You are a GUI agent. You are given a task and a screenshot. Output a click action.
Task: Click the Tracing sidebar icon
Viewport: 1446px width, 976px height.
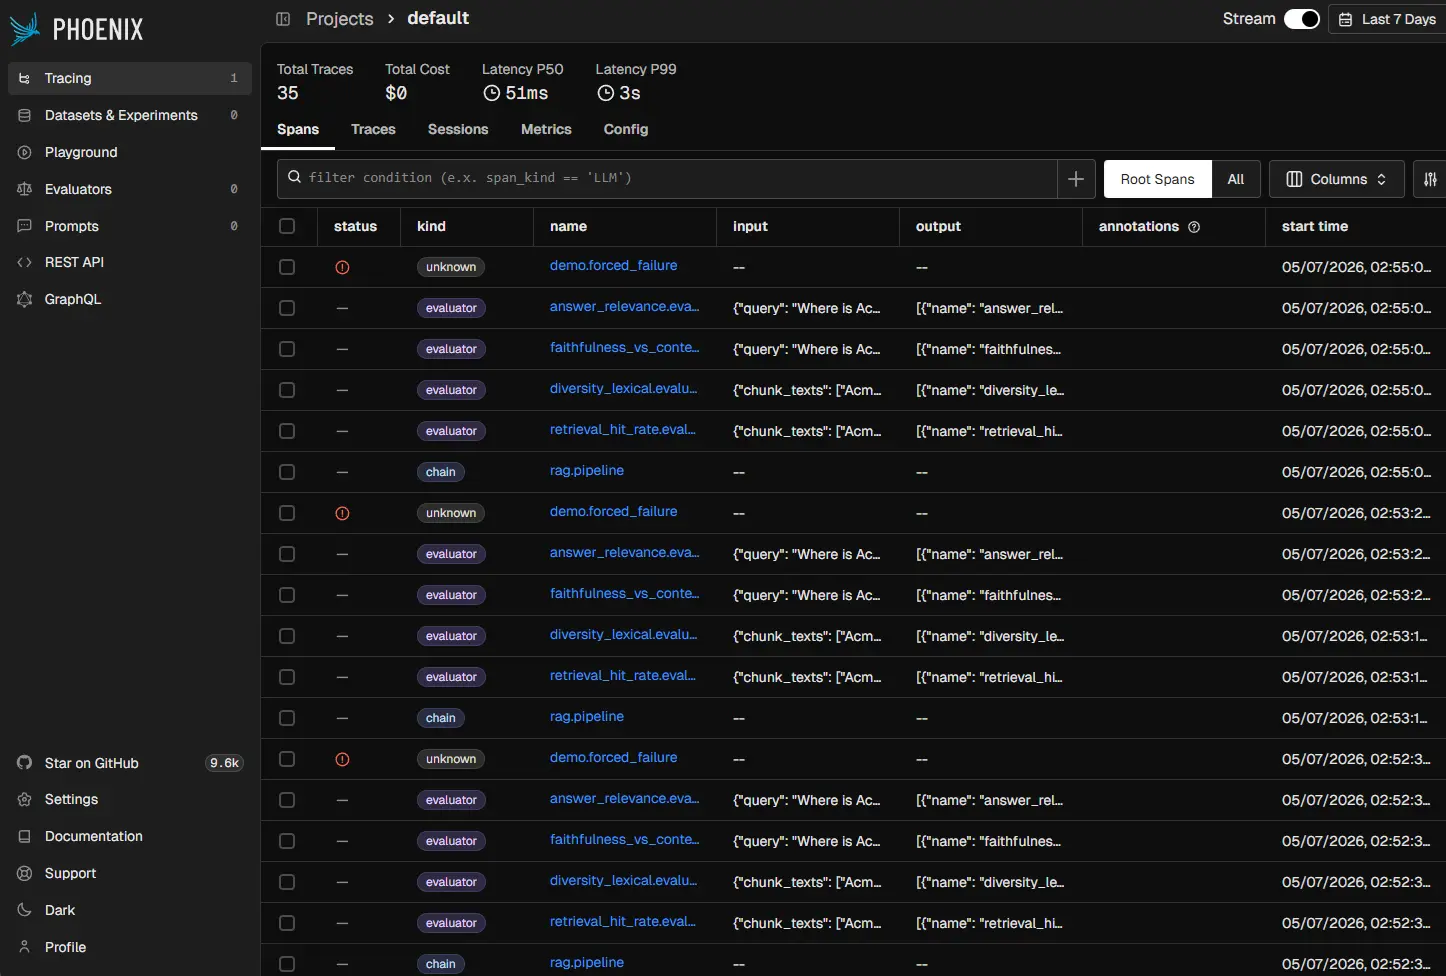click(25, 78)
